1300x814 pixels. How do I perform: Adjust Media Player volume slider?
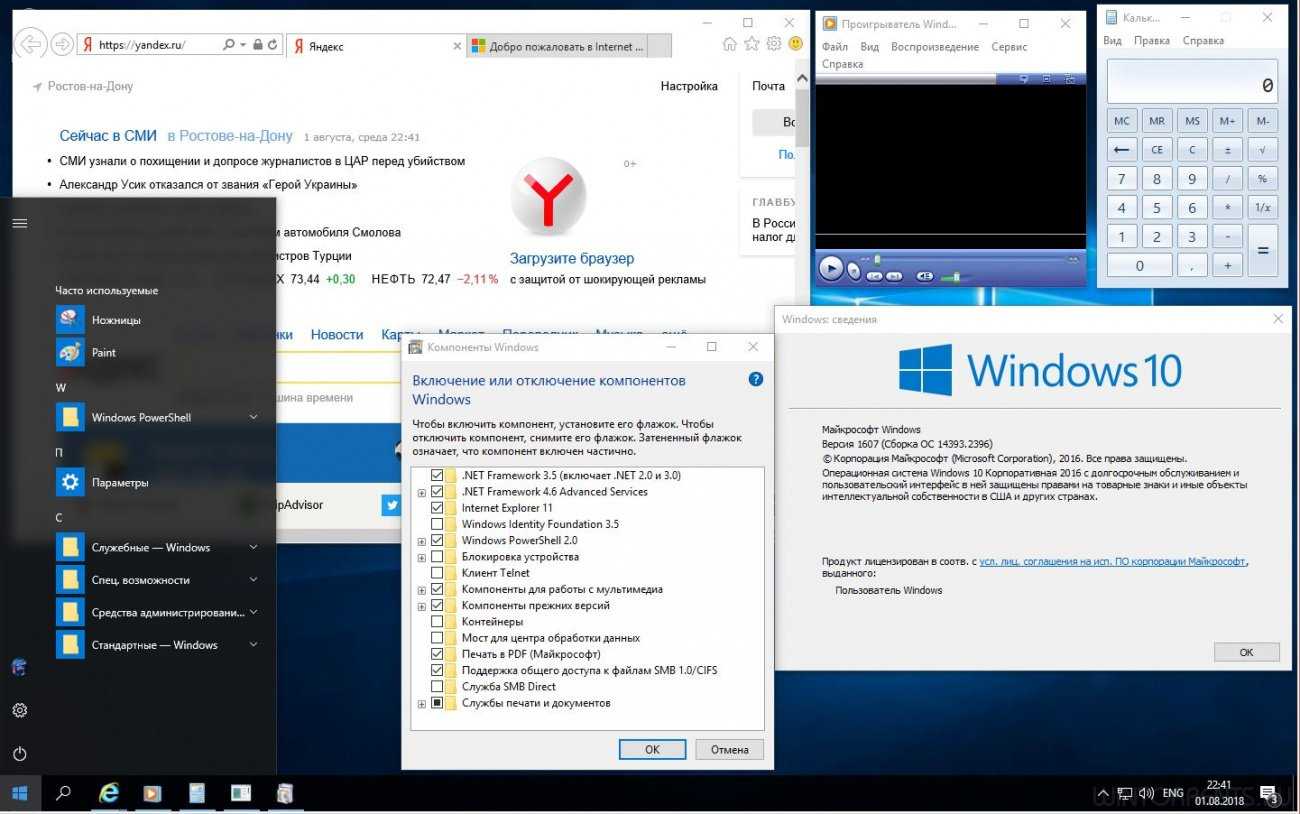click(957, 277)
